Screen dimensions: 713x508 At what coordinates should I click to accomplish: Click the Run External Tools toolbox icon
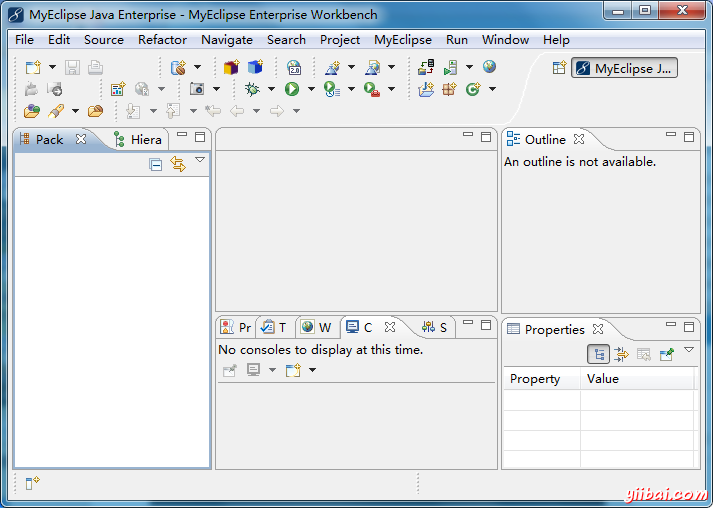pos(372,89)
